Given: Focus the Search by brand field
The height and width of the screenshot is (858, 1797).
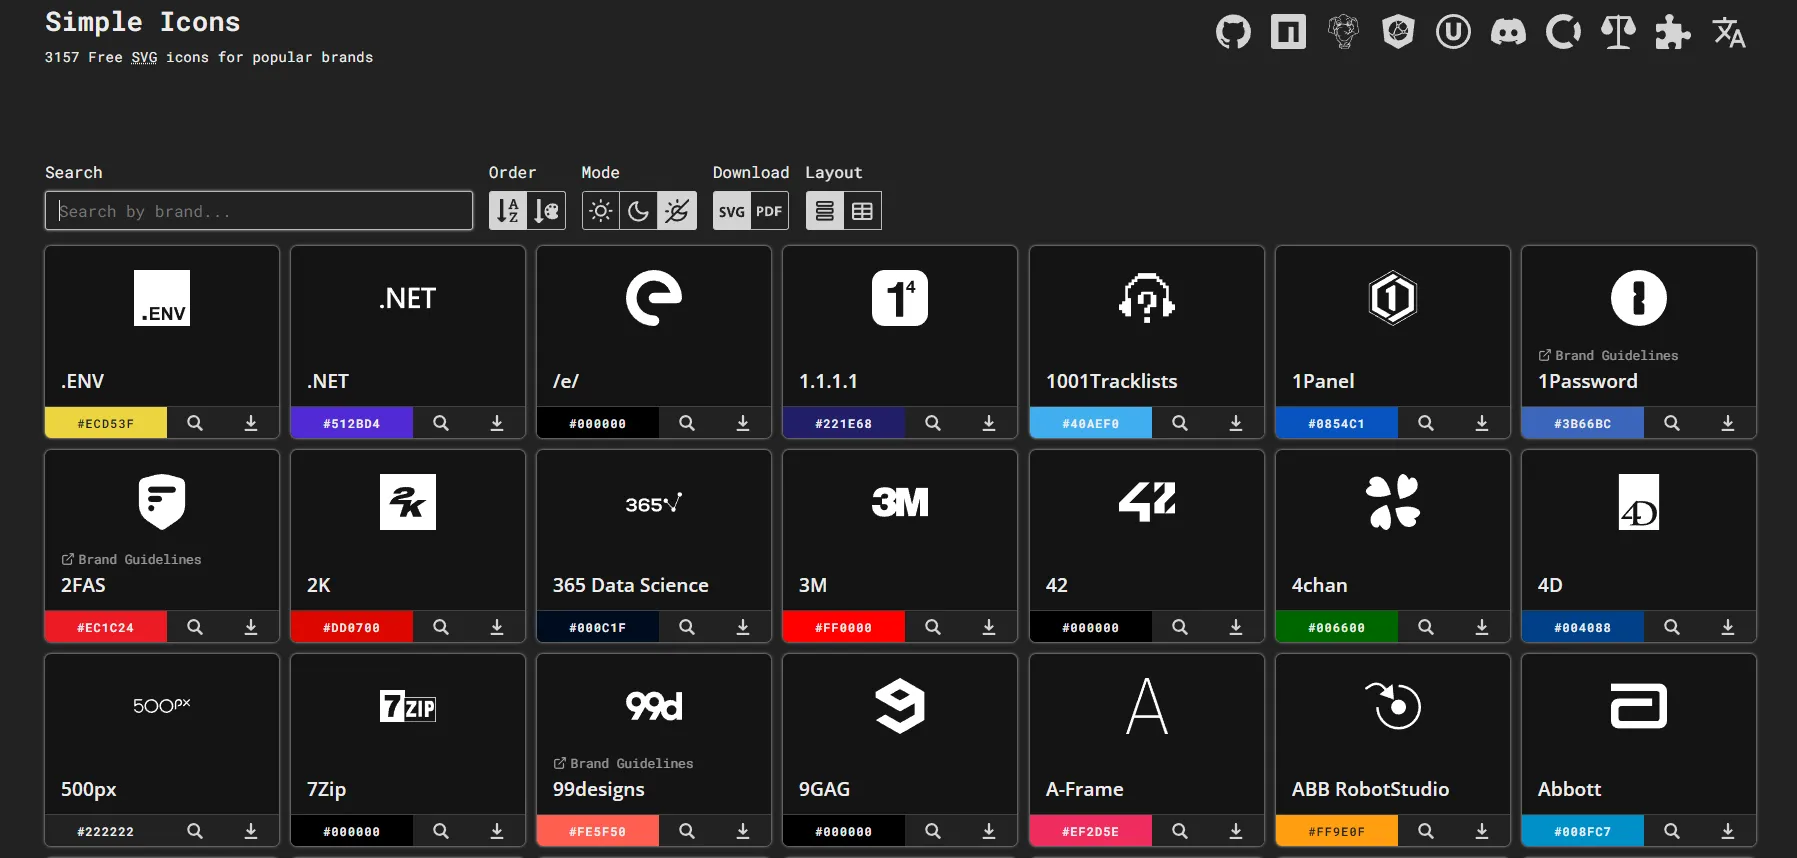Looking at the screenshot, I should [259, 211].
